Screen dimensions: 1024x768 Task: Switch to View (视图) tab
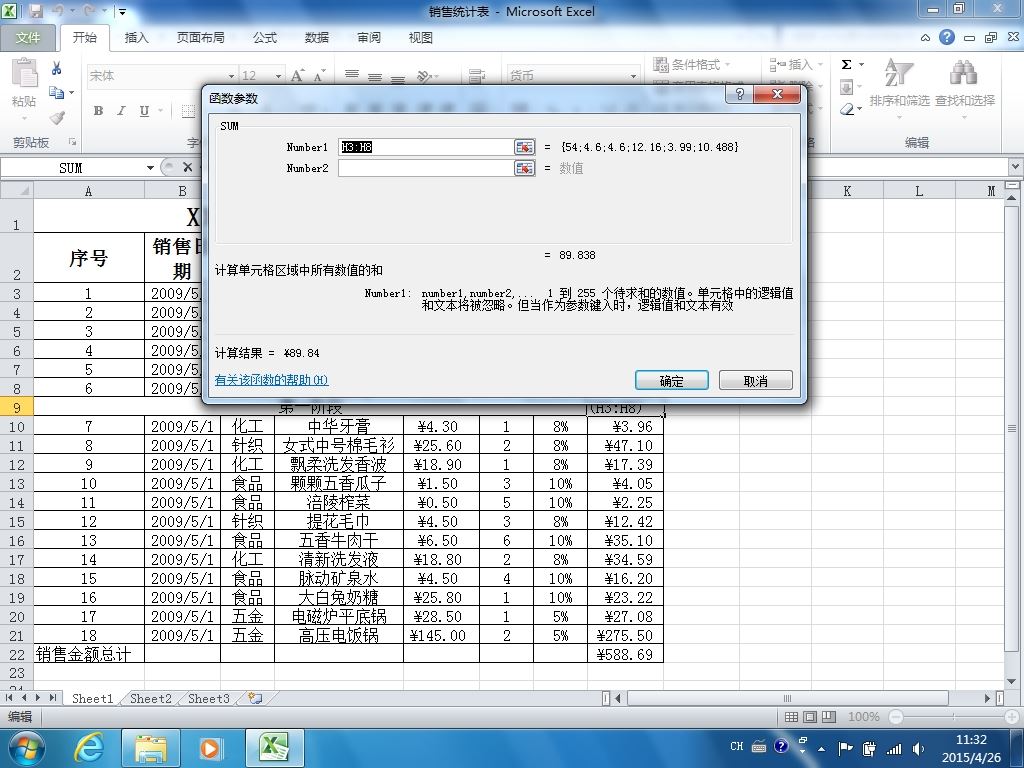coord(421,38)
